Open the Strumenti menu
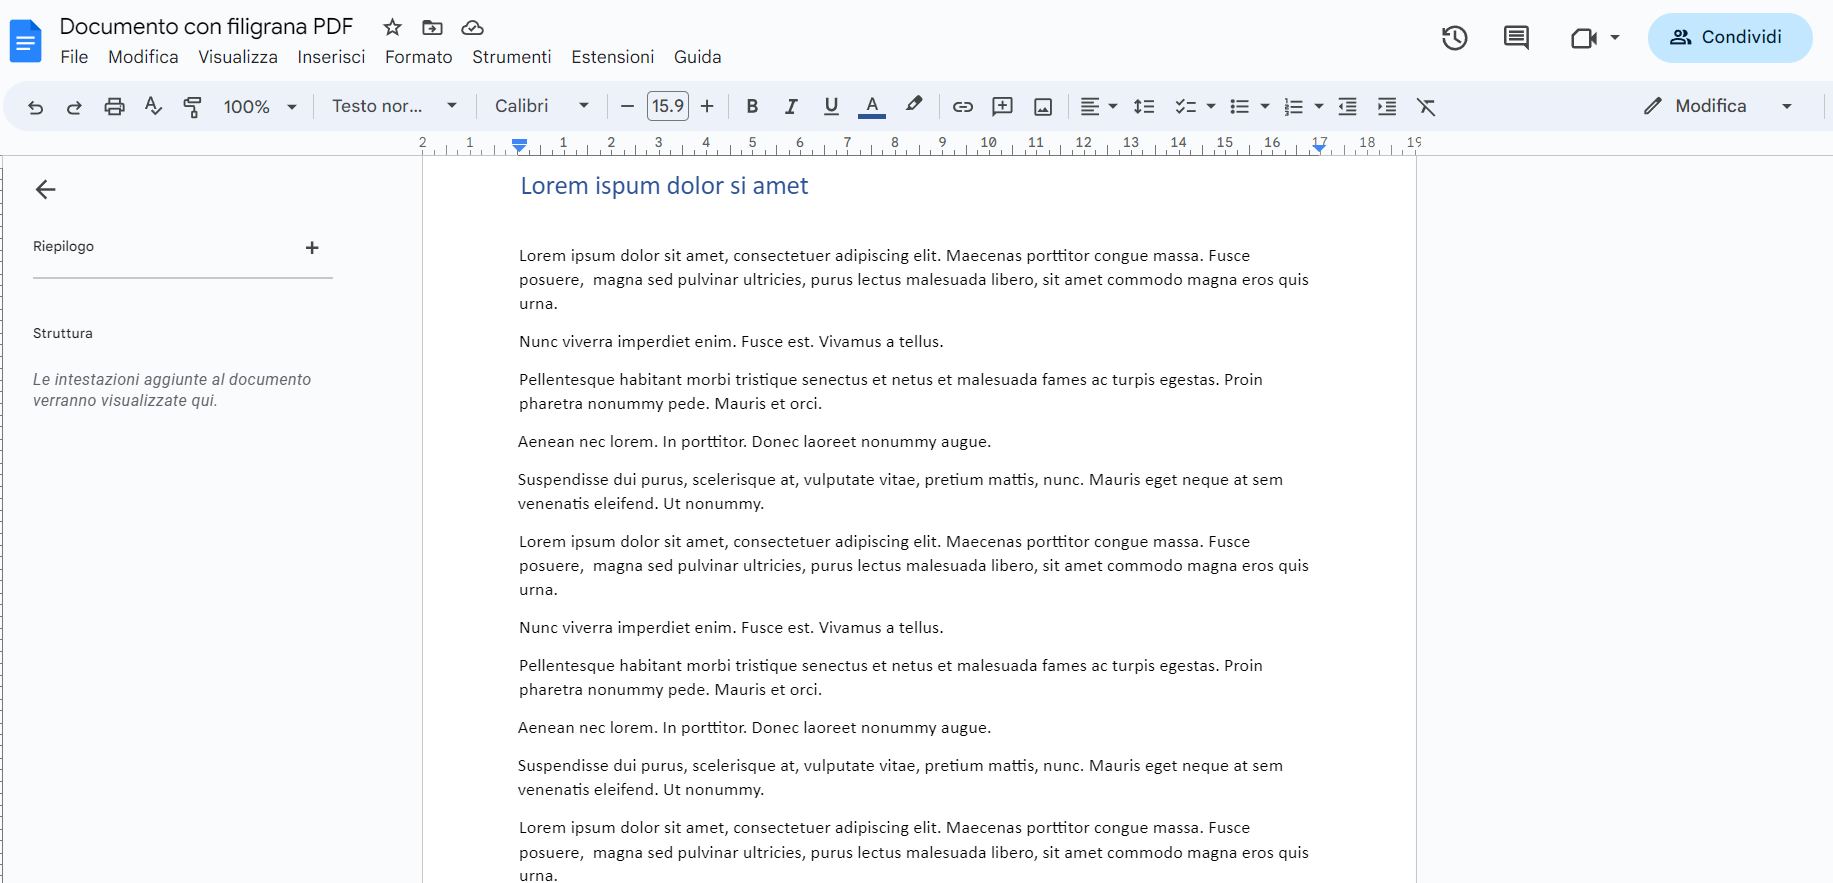 tap(511, 57)
